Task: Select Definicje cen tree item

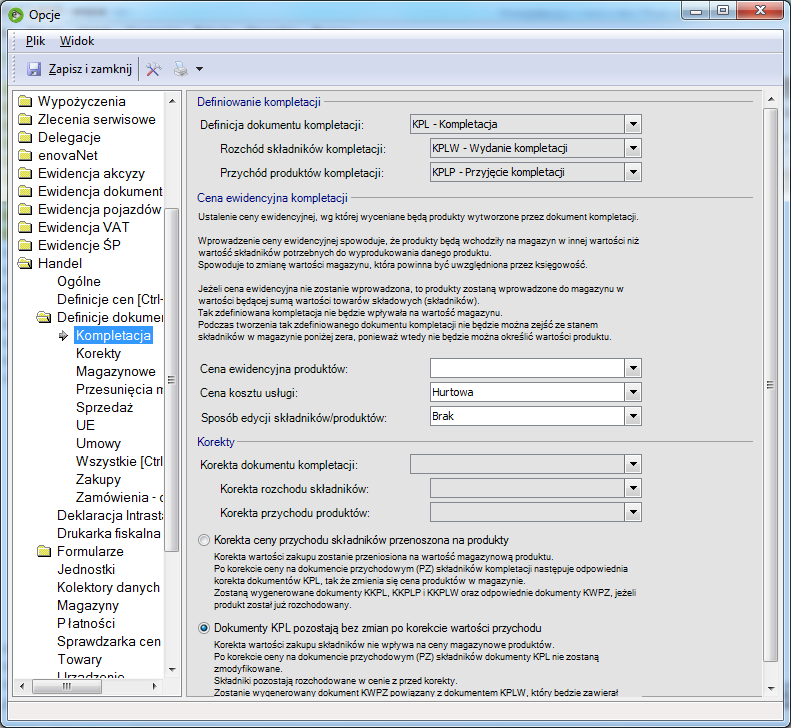Action: coord(109,300)
